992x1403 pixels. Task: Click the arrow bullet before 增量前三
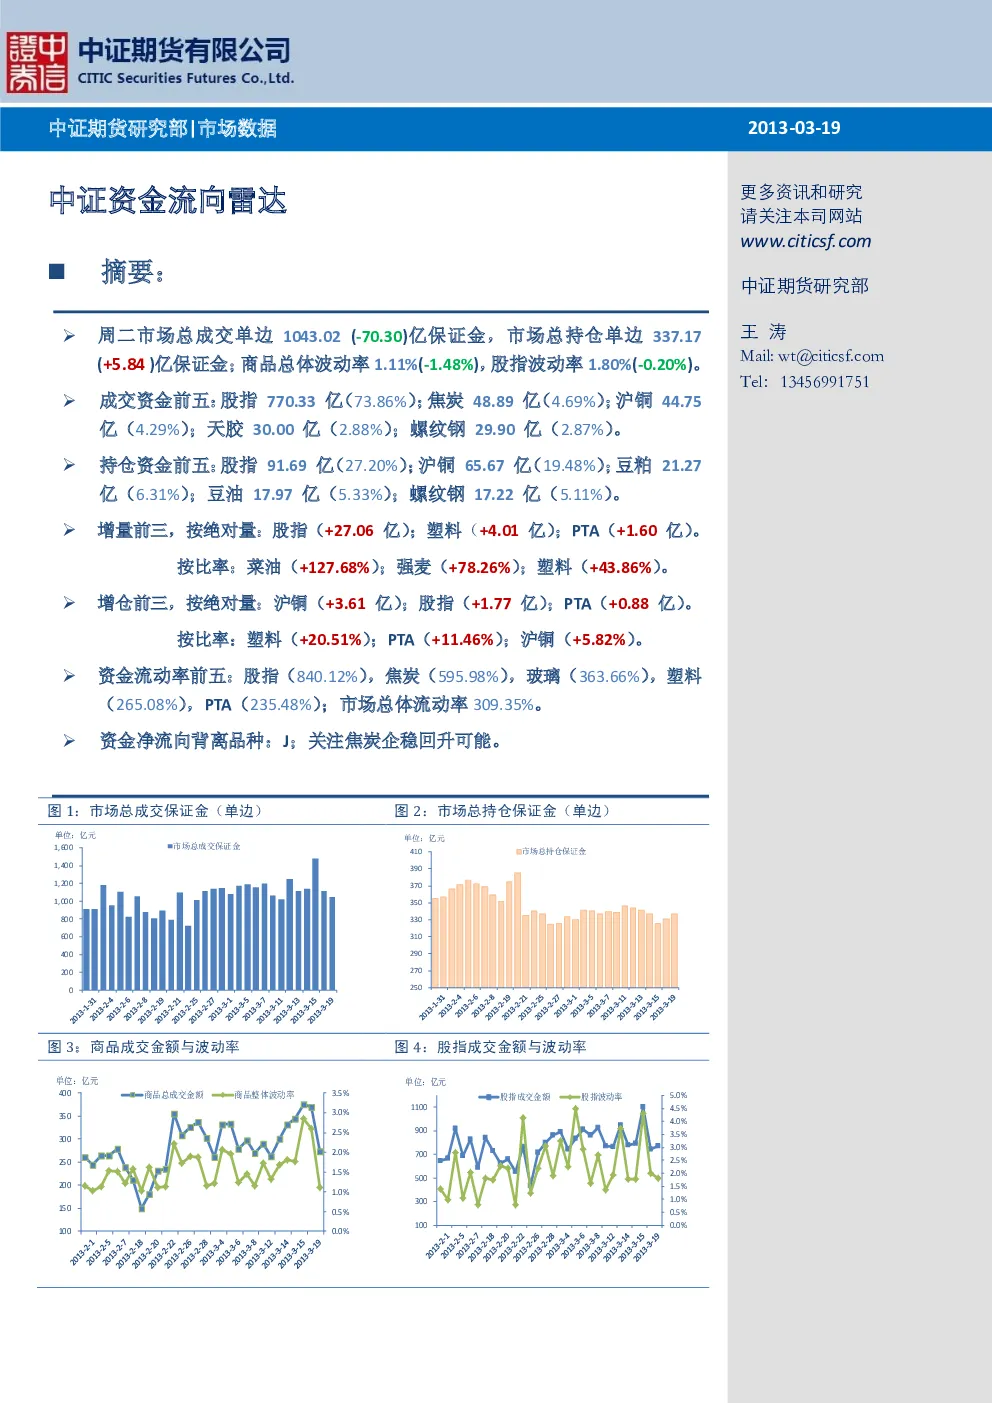(x=69, y=530)
